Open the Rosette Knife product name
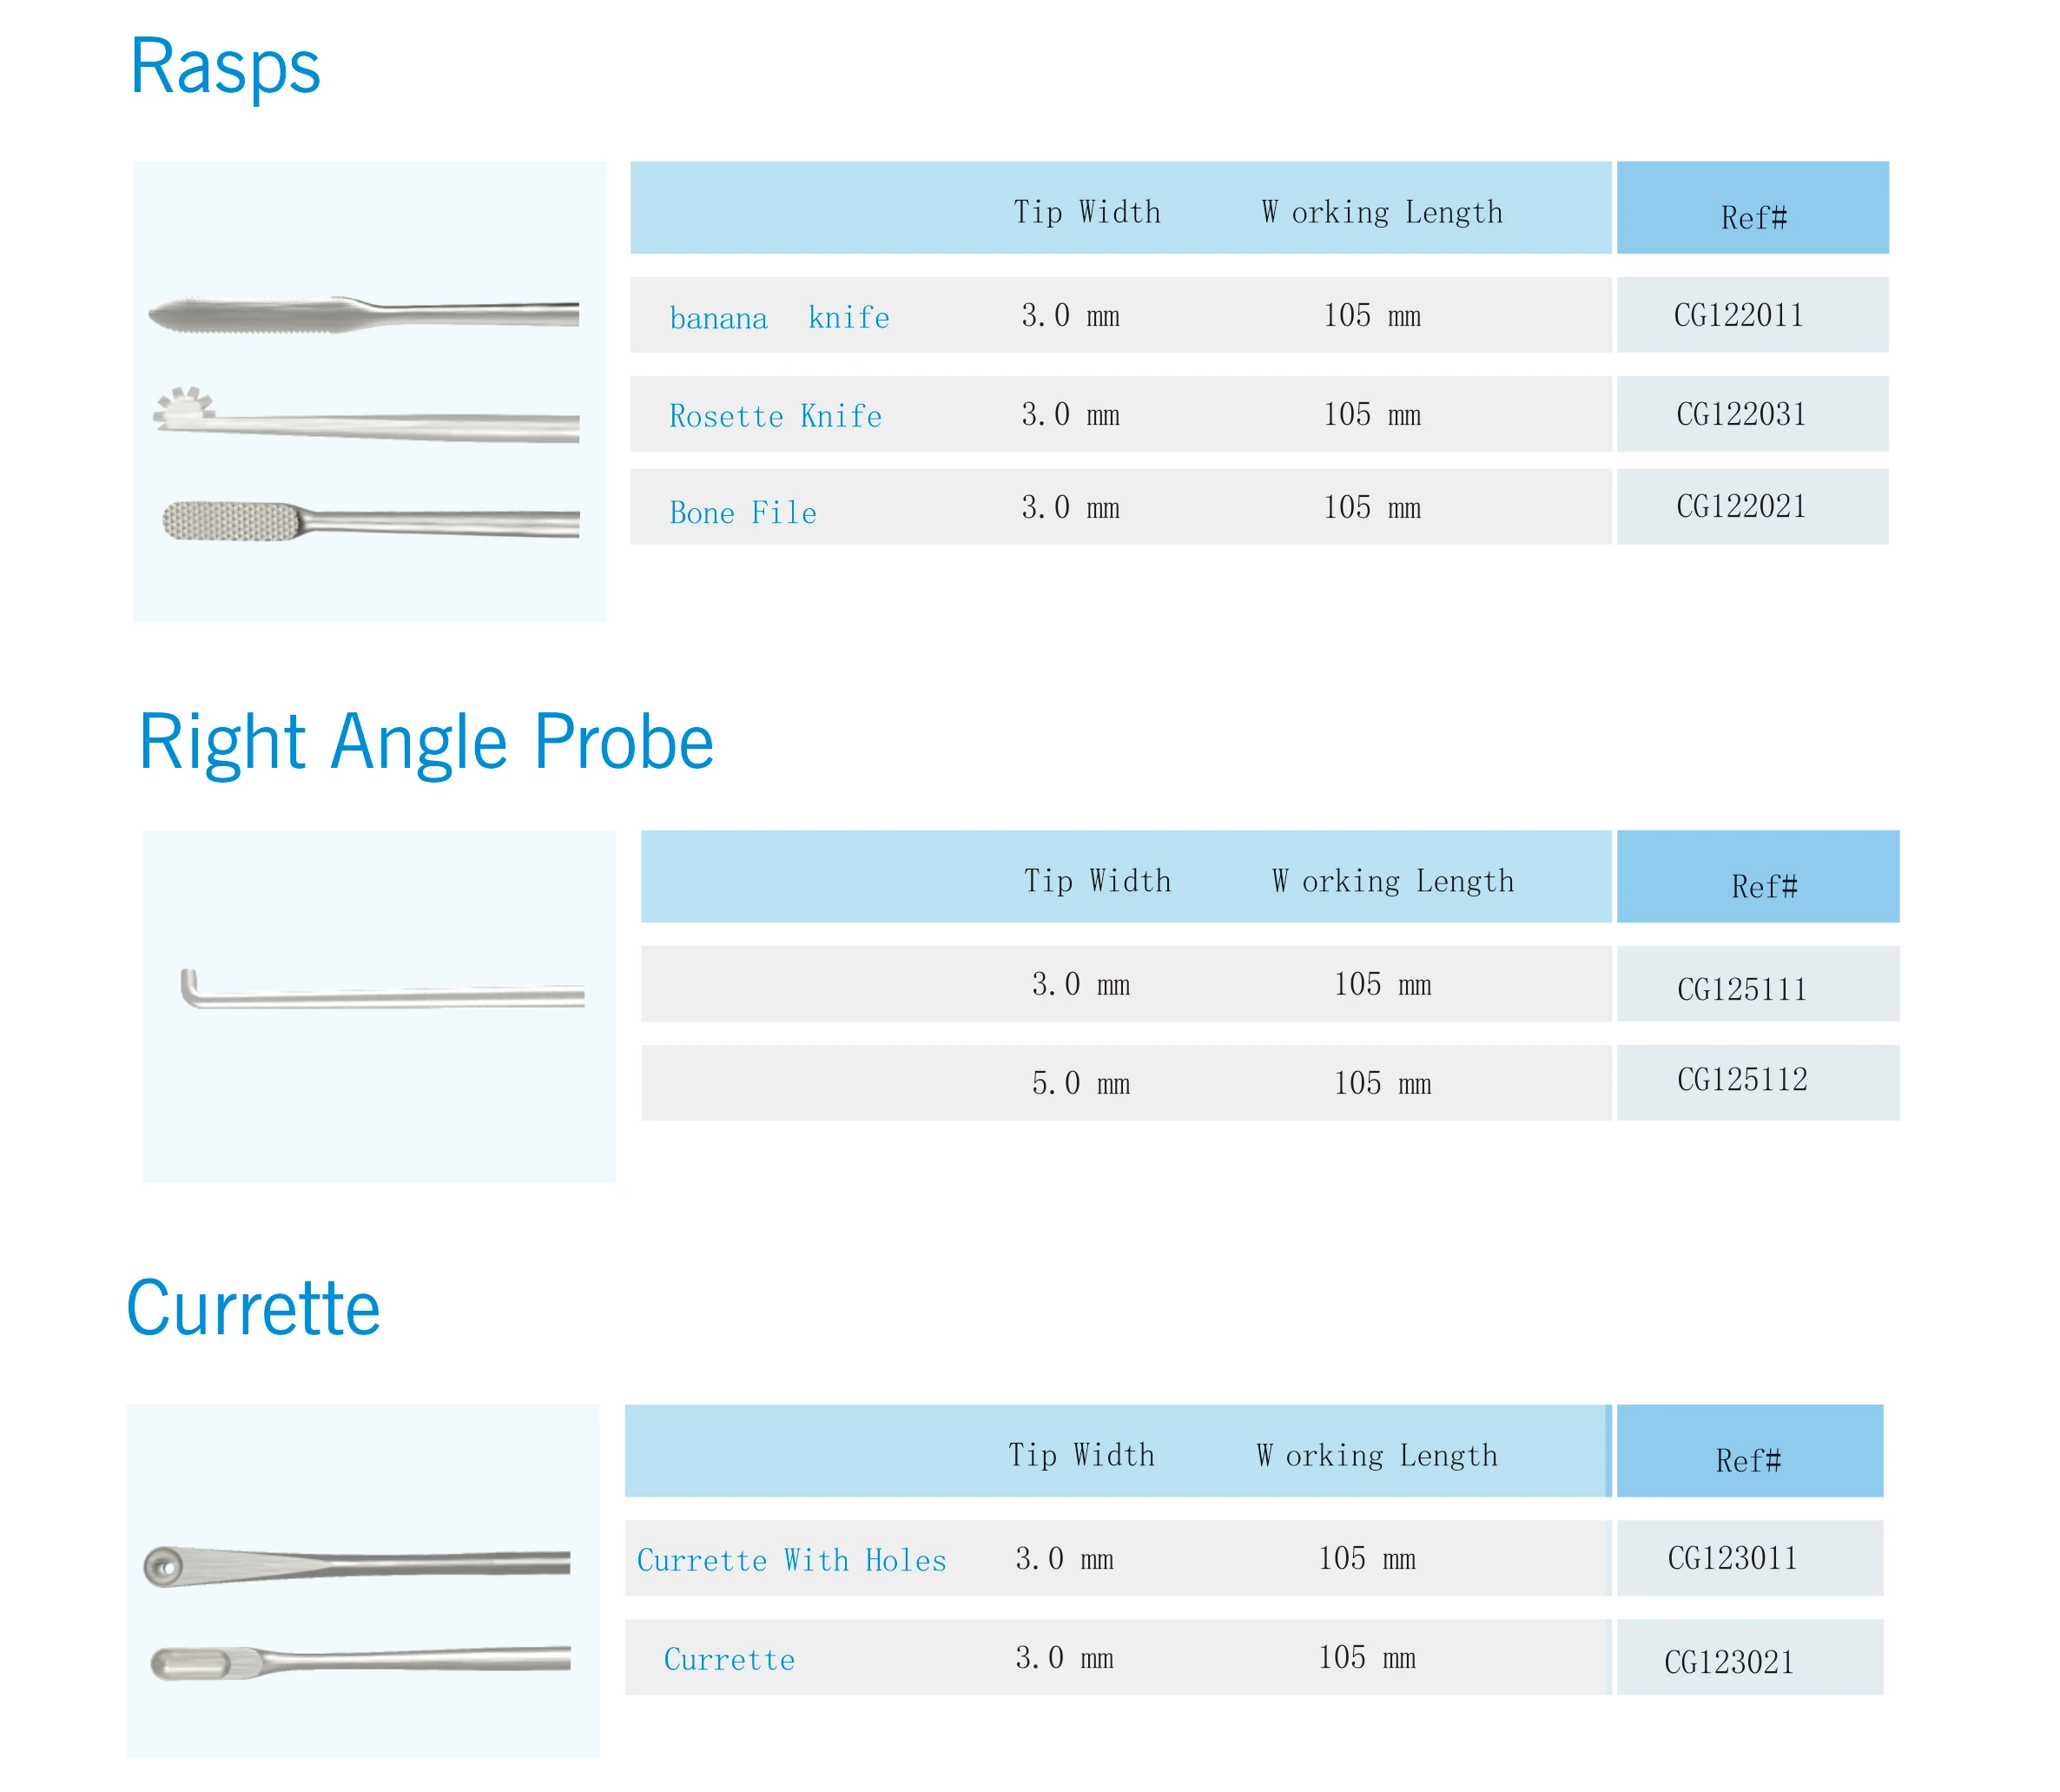The image size is (2060, 1792). pyautogui.click(x=776, y=416)
